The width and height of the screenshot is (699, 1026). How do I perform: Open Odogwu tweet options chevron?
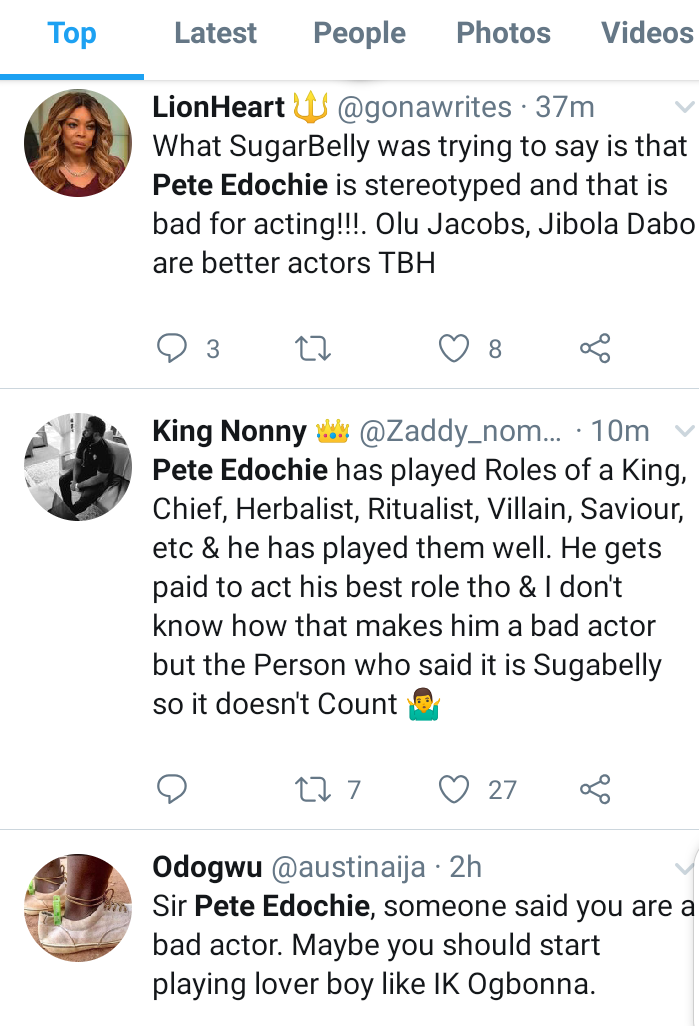pos(685,866)
